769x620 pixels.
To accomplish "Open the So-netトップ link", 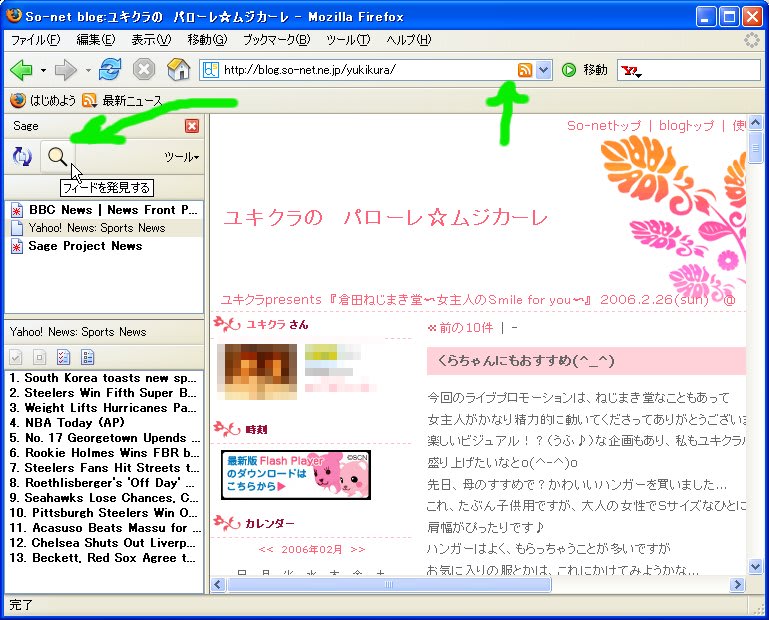I will click(604, 126).
